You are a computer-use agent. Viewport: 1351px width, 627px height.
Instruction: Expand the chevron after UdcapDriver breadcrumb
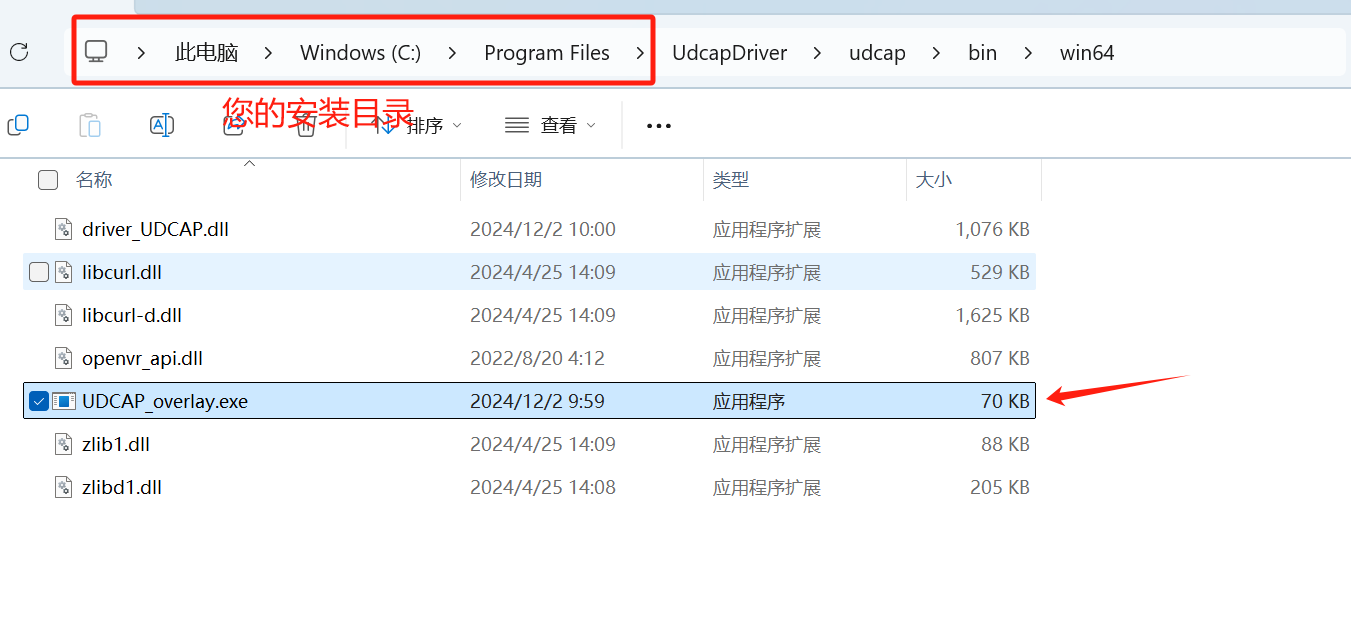coord(818,53)
